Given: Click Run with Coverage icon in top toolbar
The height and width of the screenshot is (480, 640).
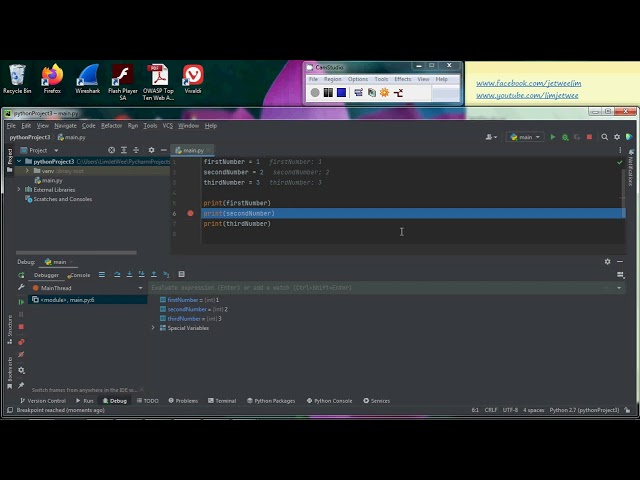Looking at the screenshot, I should click(x=577, y=137).
